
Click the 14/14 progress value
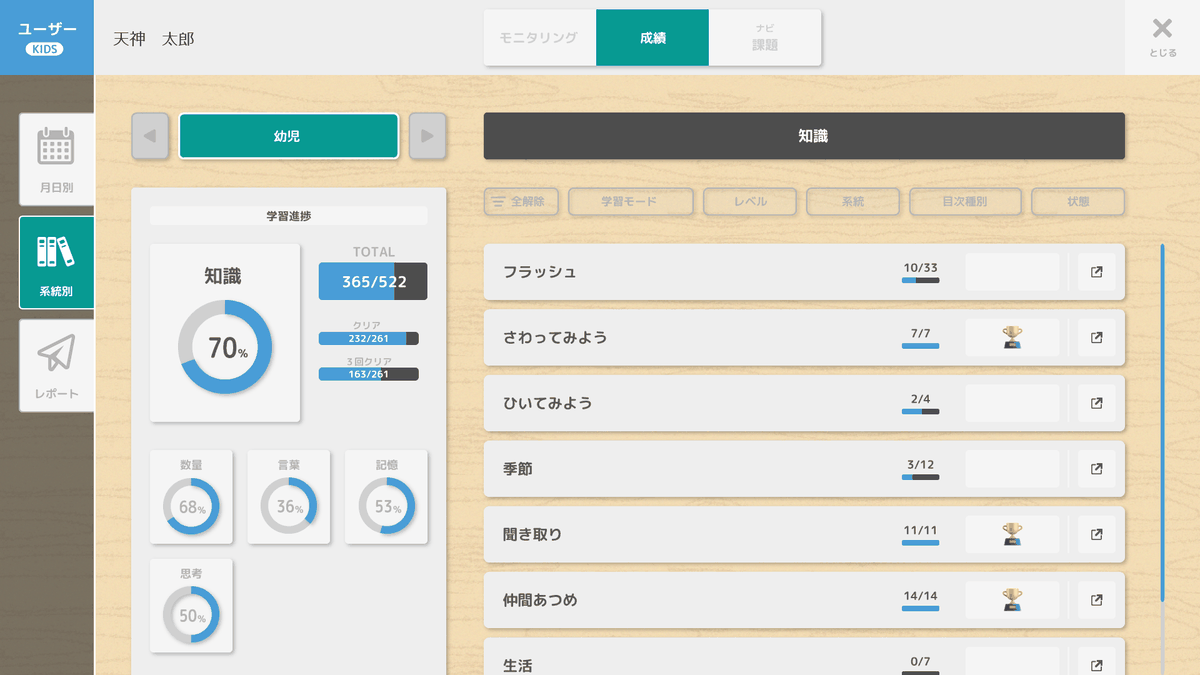click(x=920, y=596)
